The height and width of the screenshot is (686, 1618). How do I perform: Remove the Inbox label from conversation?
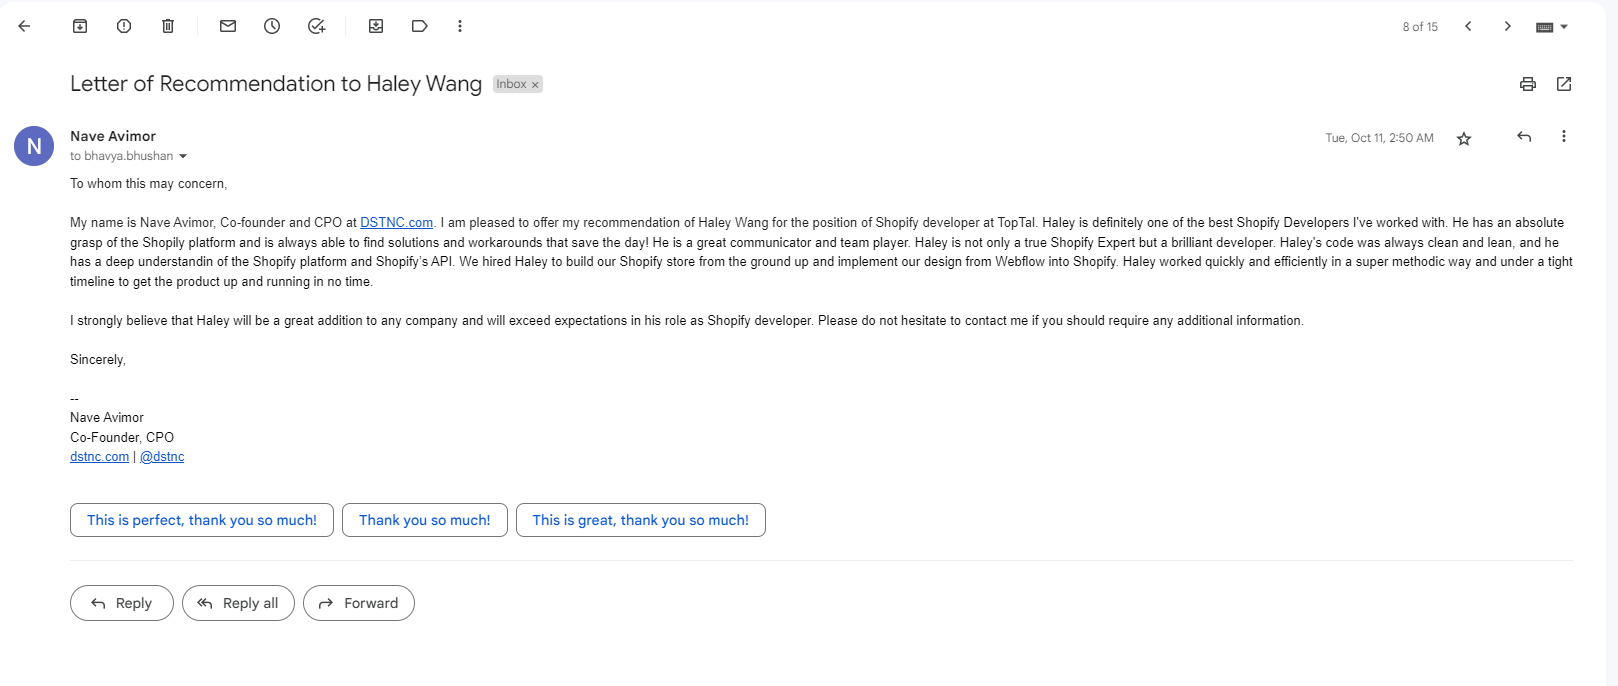pos(535,85)
